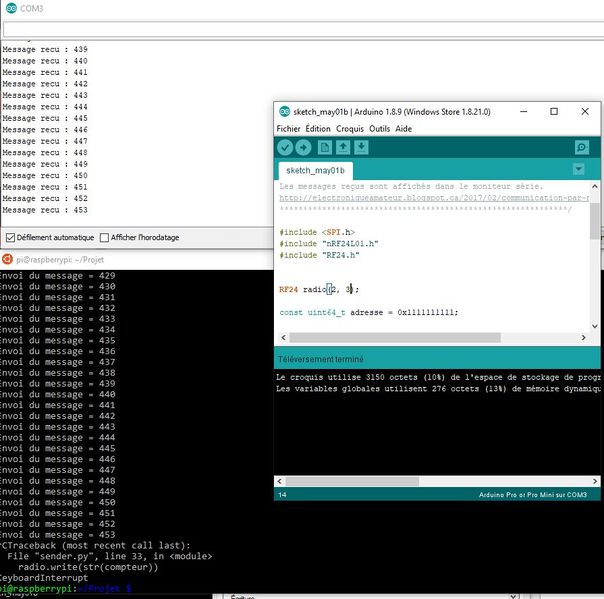Open the Fichier menu
Image resolution: width=604 pixels, height=599 pixels.
(x=288, y=129)
